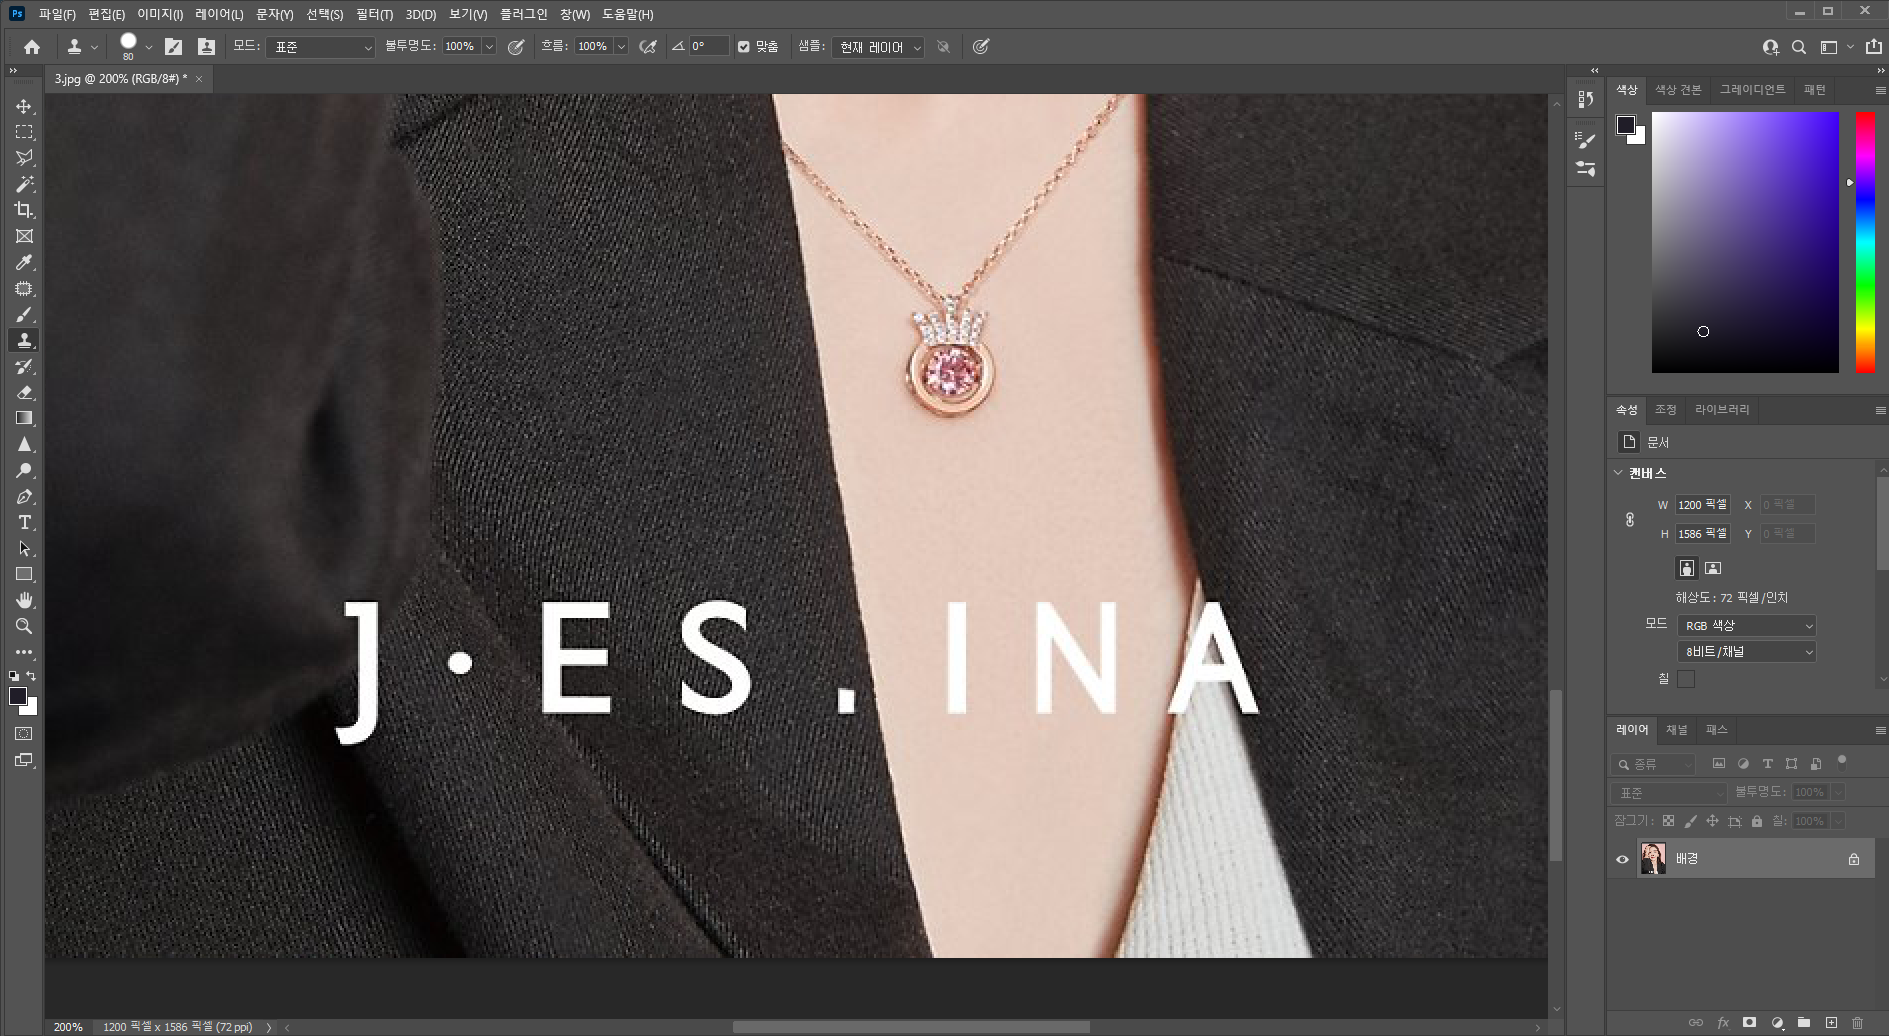Select the Path Selection tool
This screenshot has width=1889, height=1036.
point(24,548)
